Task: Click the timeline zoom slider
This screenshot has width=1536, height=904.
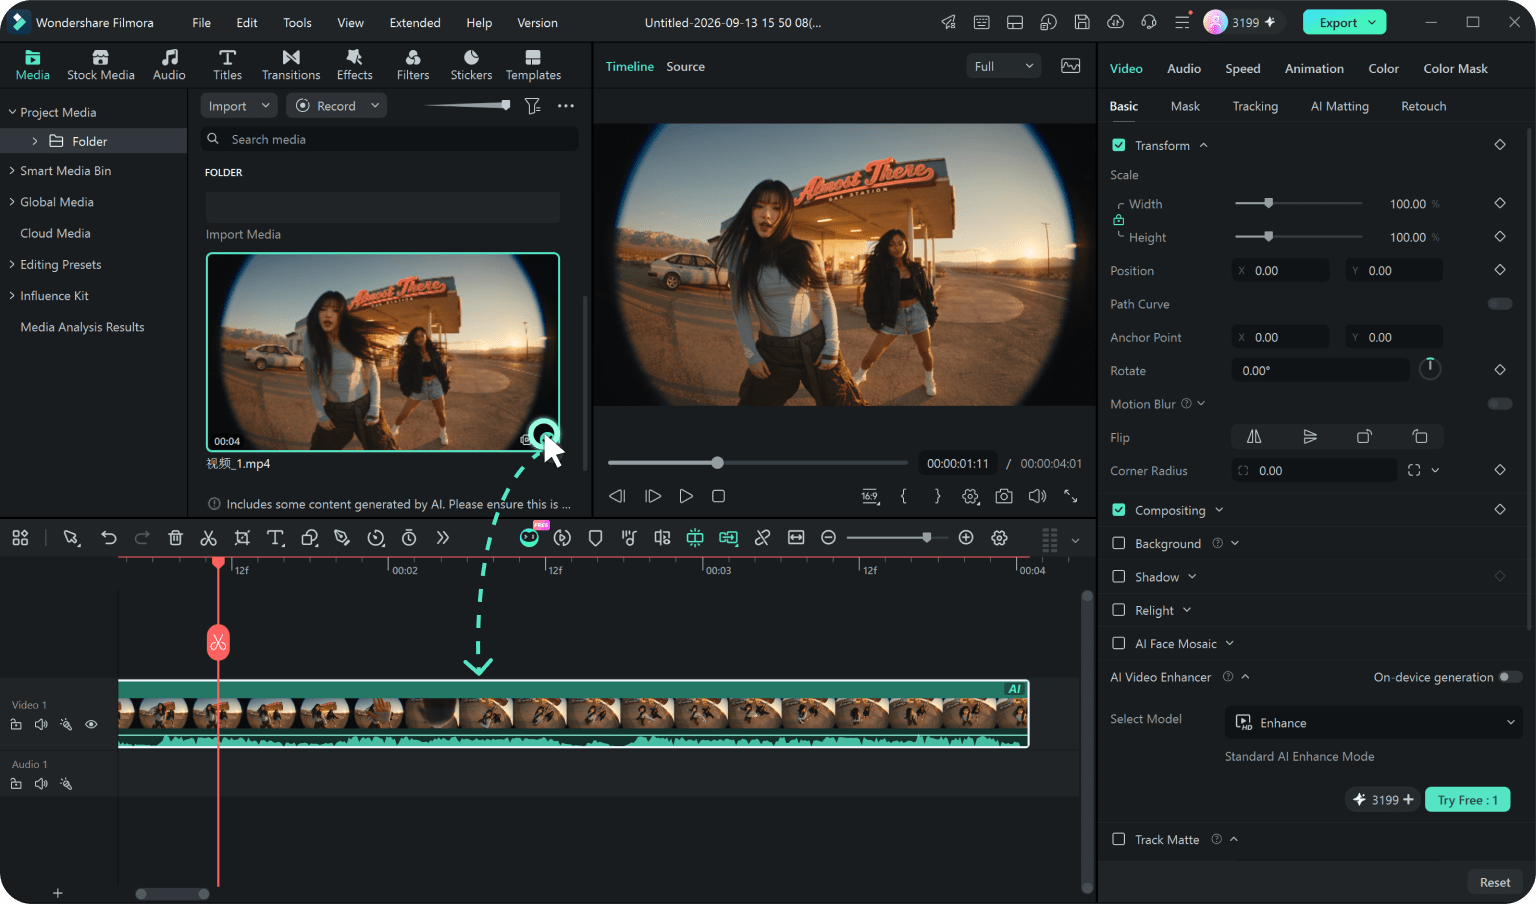Action: point(896,538)
